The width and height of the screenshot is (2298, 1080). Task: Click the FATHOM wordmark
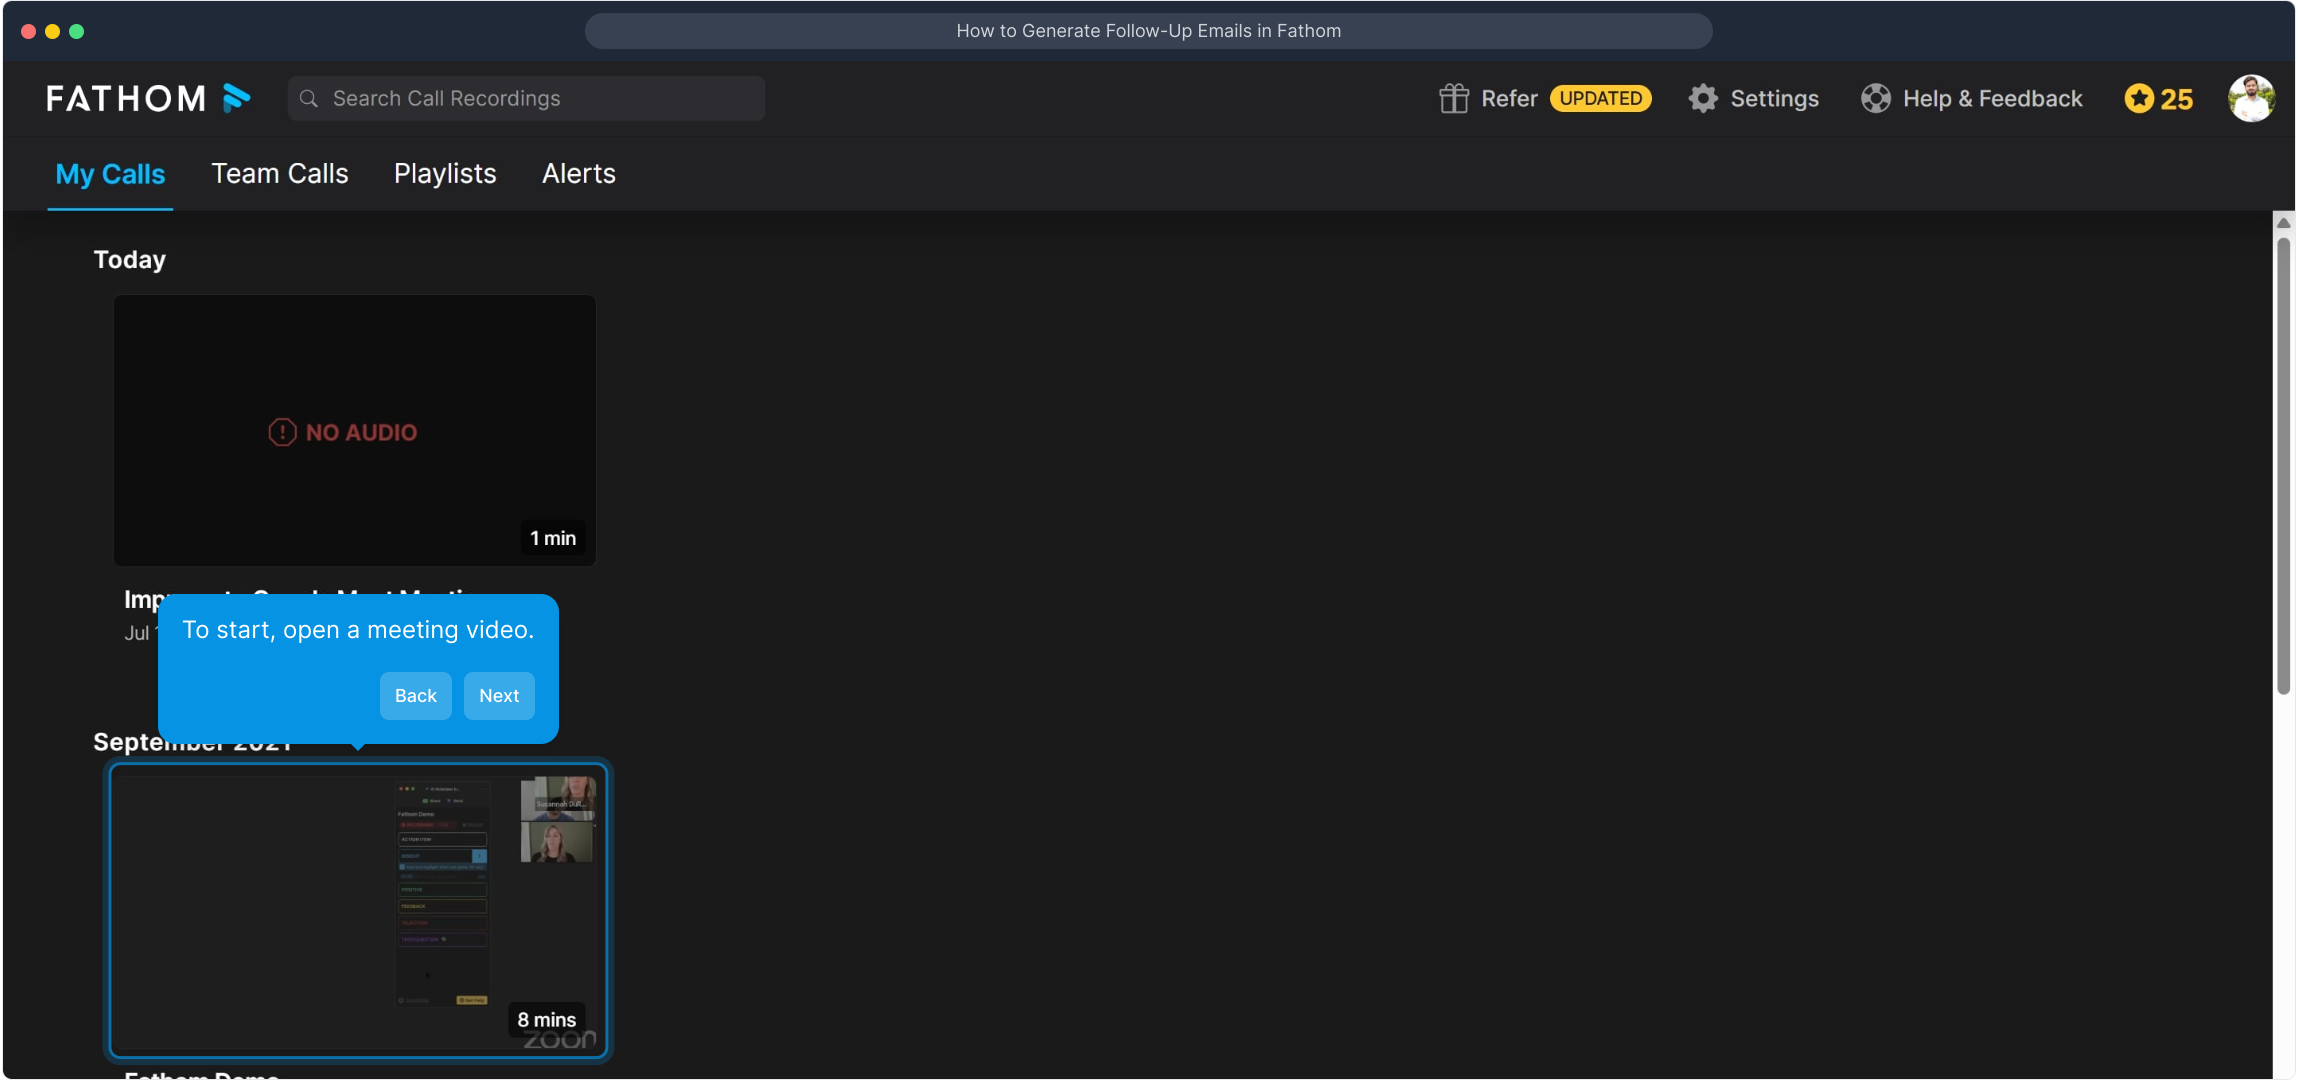click(x=126, y=98)
